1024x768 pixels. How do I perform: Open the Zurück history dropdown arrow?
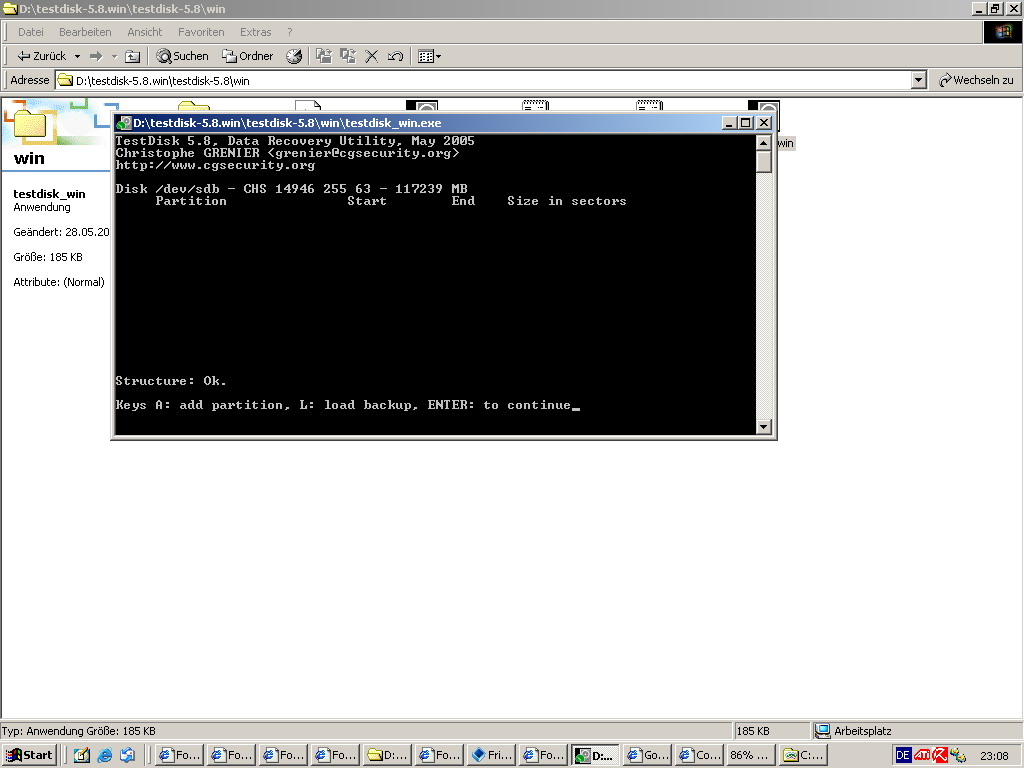tap(77, 56)
